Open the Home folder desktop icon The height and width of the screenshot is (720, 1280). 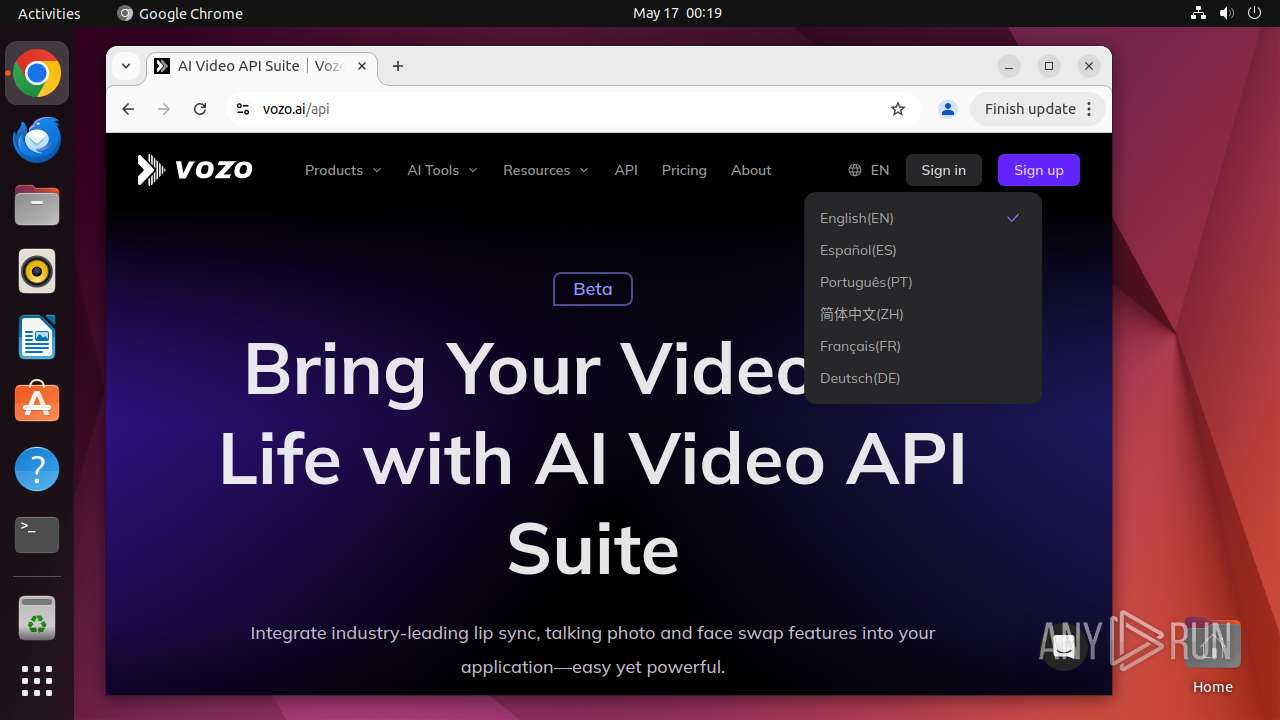(1212, 655)
